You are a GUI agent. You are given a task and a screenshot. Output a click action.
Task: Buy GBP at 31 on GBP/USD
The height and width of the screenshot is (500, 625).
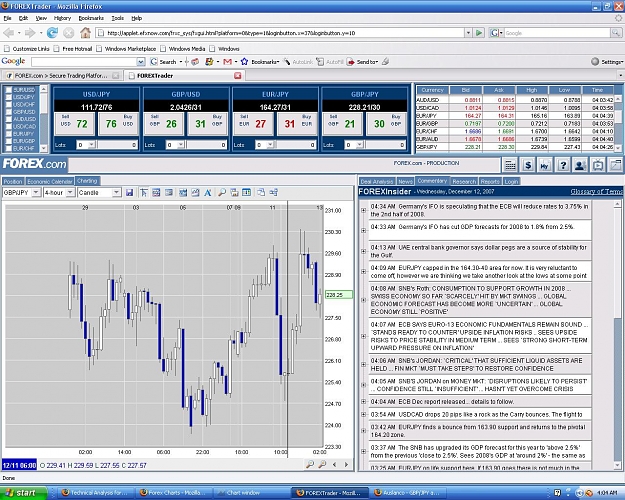point(208,124)
